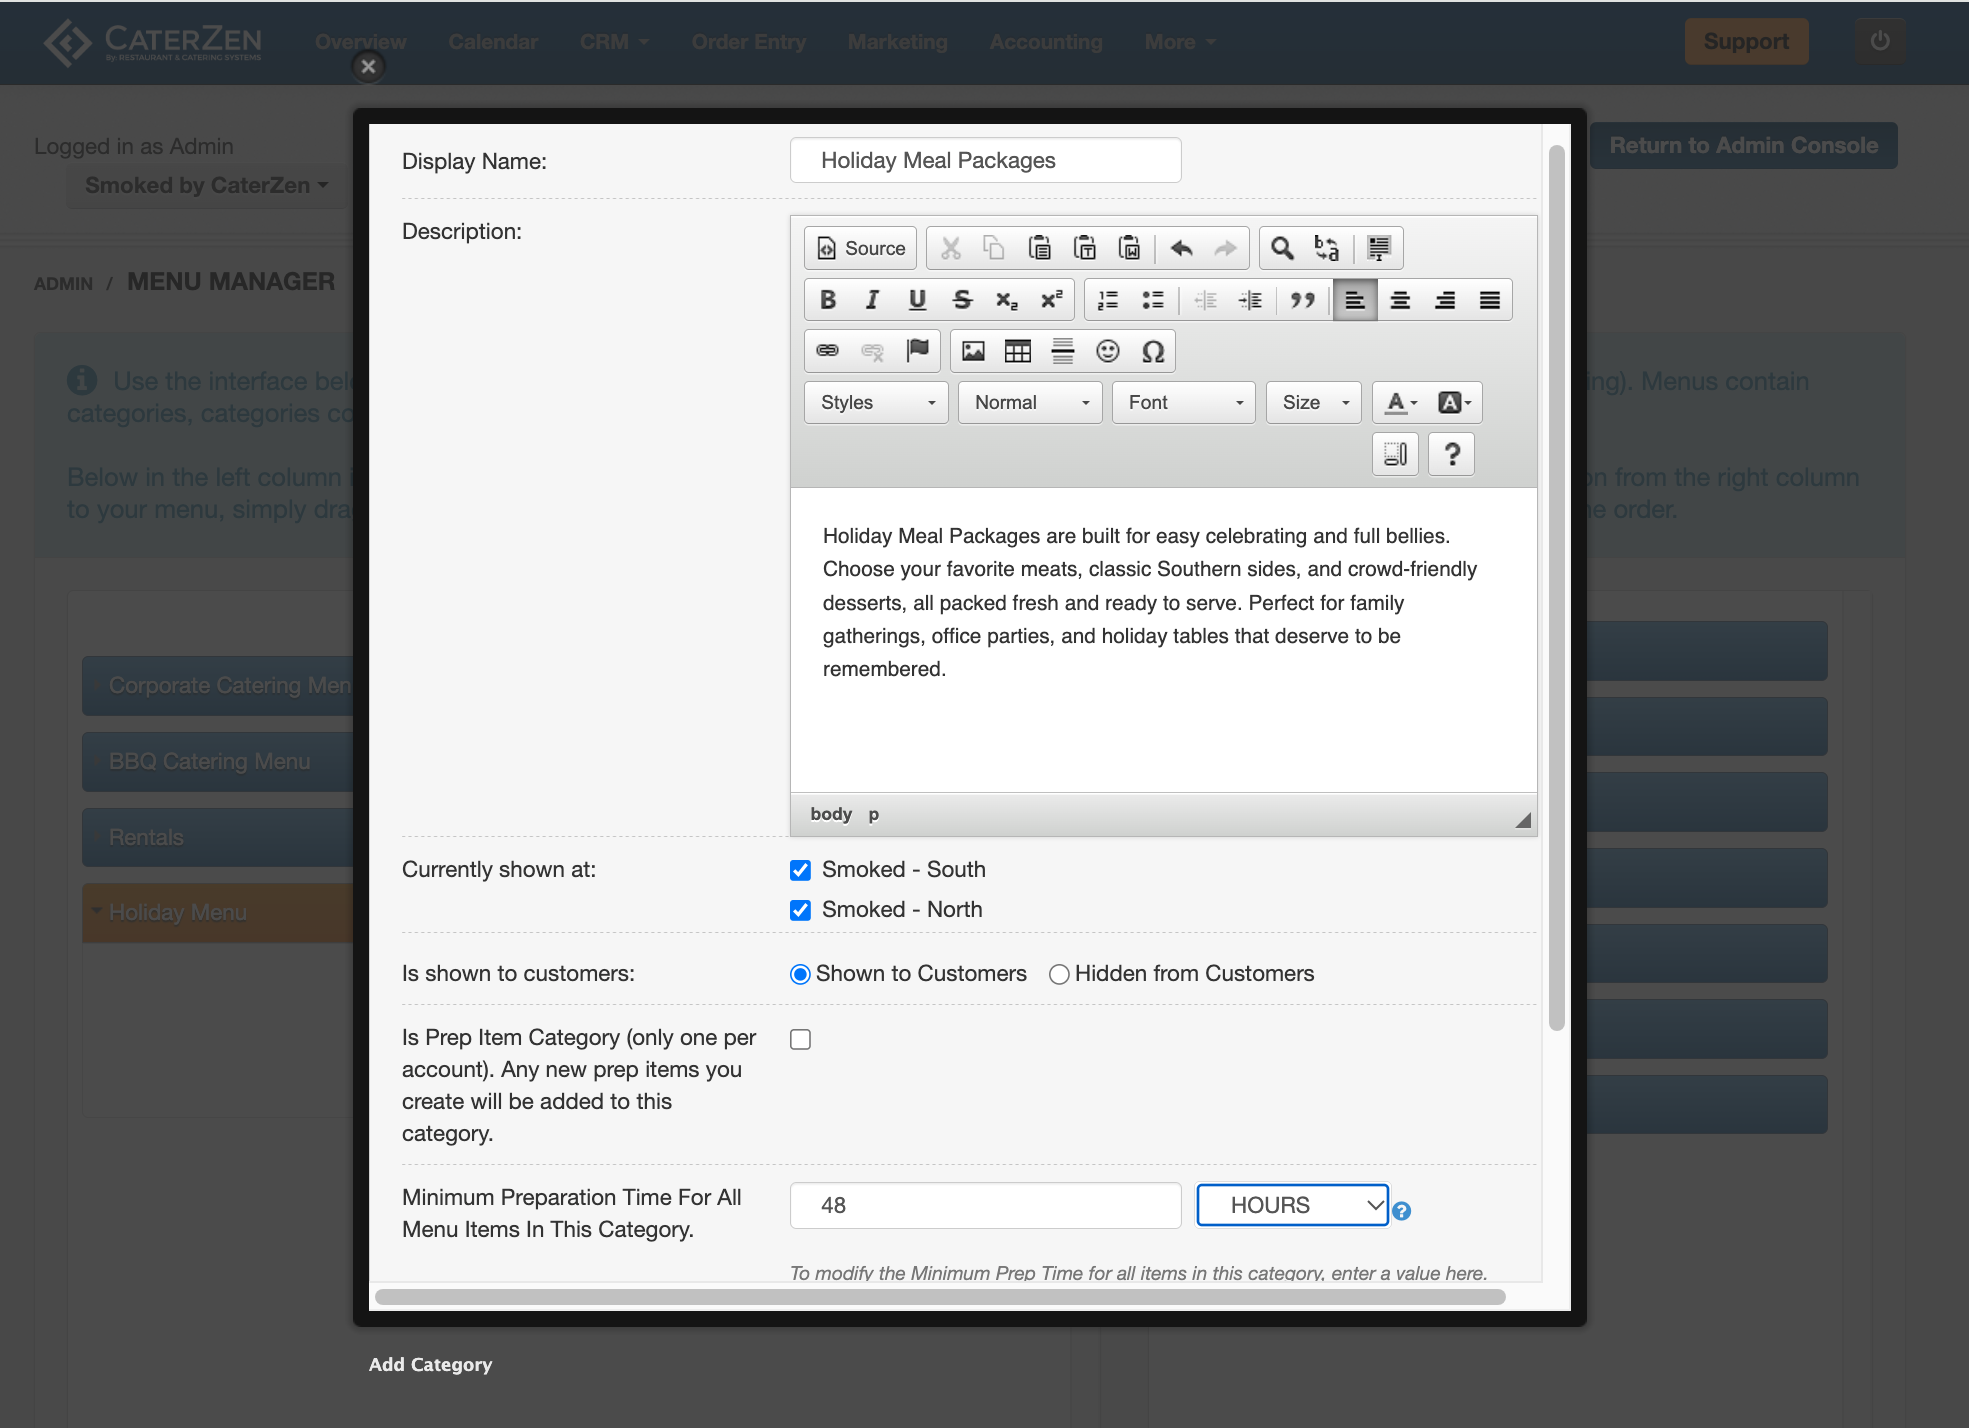Enable the Is Prep Item Category checkbox

coord(800,1040)
